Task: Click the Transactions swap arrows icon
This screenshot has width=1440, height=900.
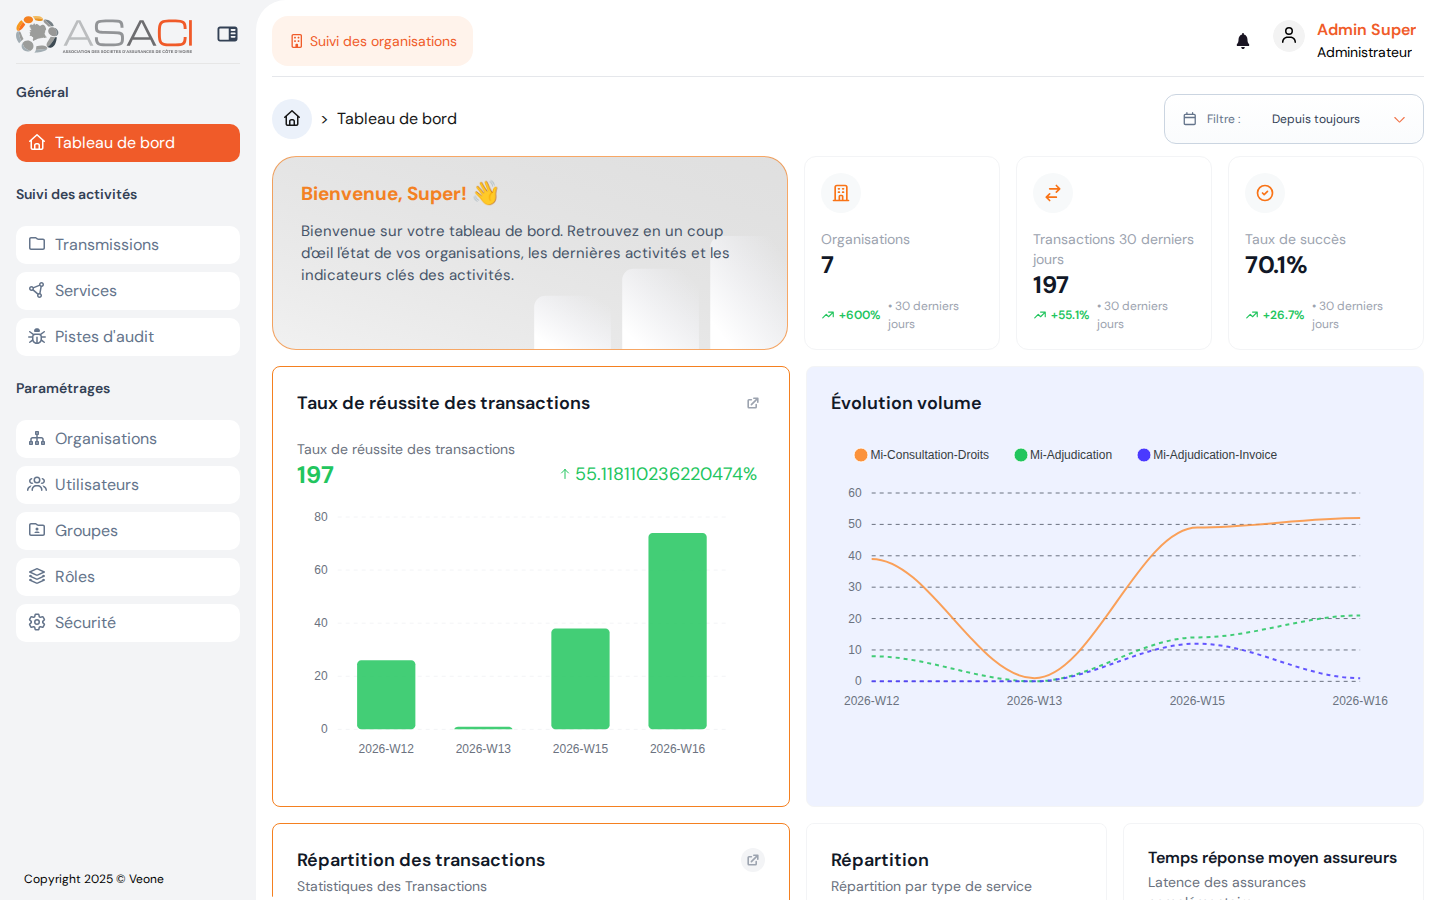Action: coord(1053,193)
